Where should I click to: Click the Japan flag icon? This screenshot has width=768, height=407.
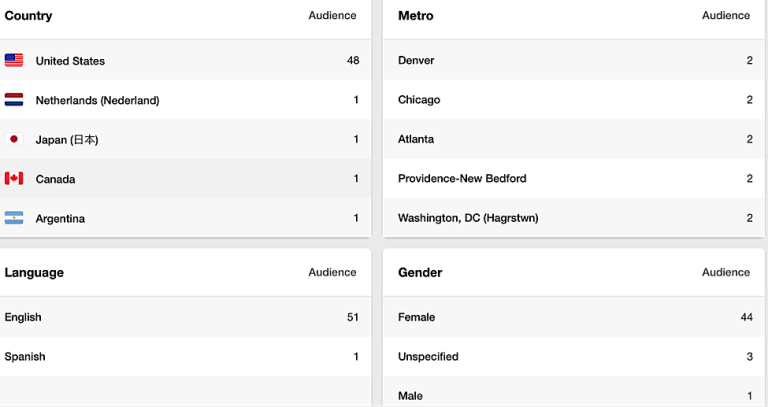(x=14, y=139)
